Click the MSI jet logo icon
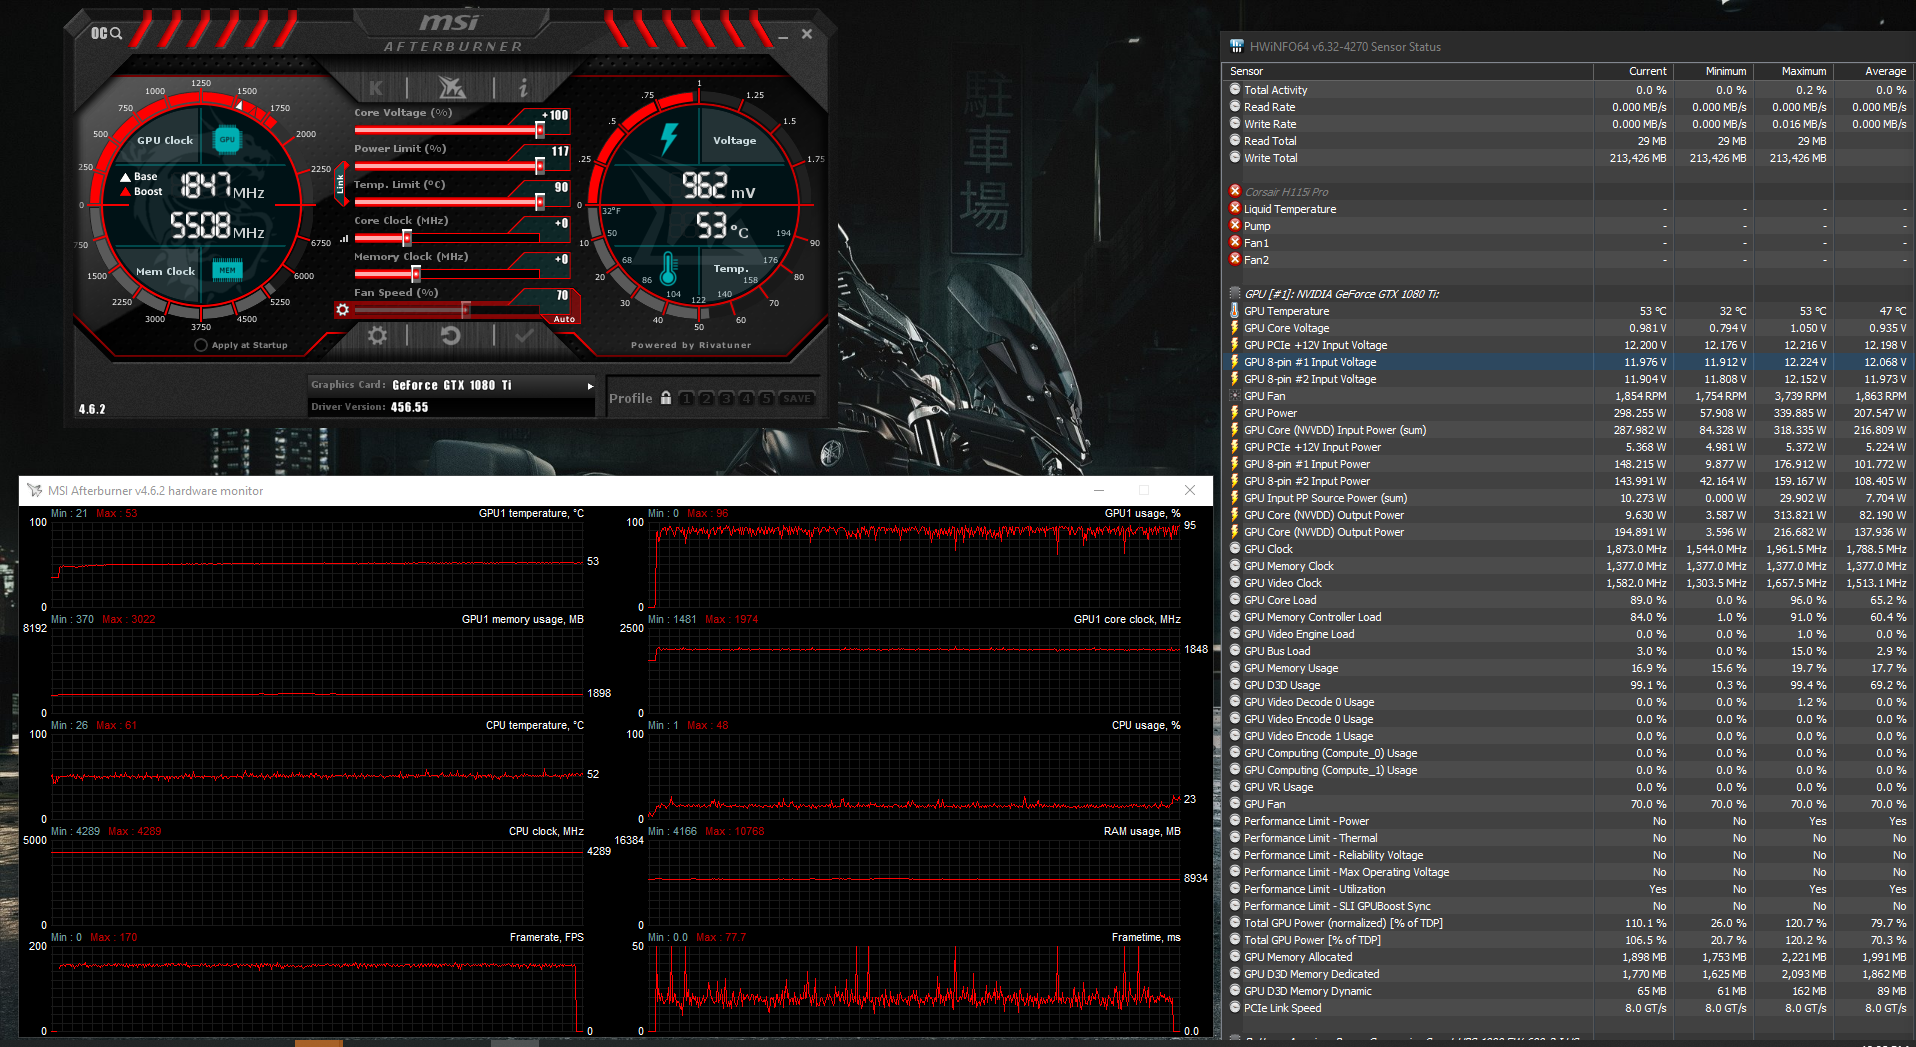The image size is (1916, 1047). (x=451, y=88)
